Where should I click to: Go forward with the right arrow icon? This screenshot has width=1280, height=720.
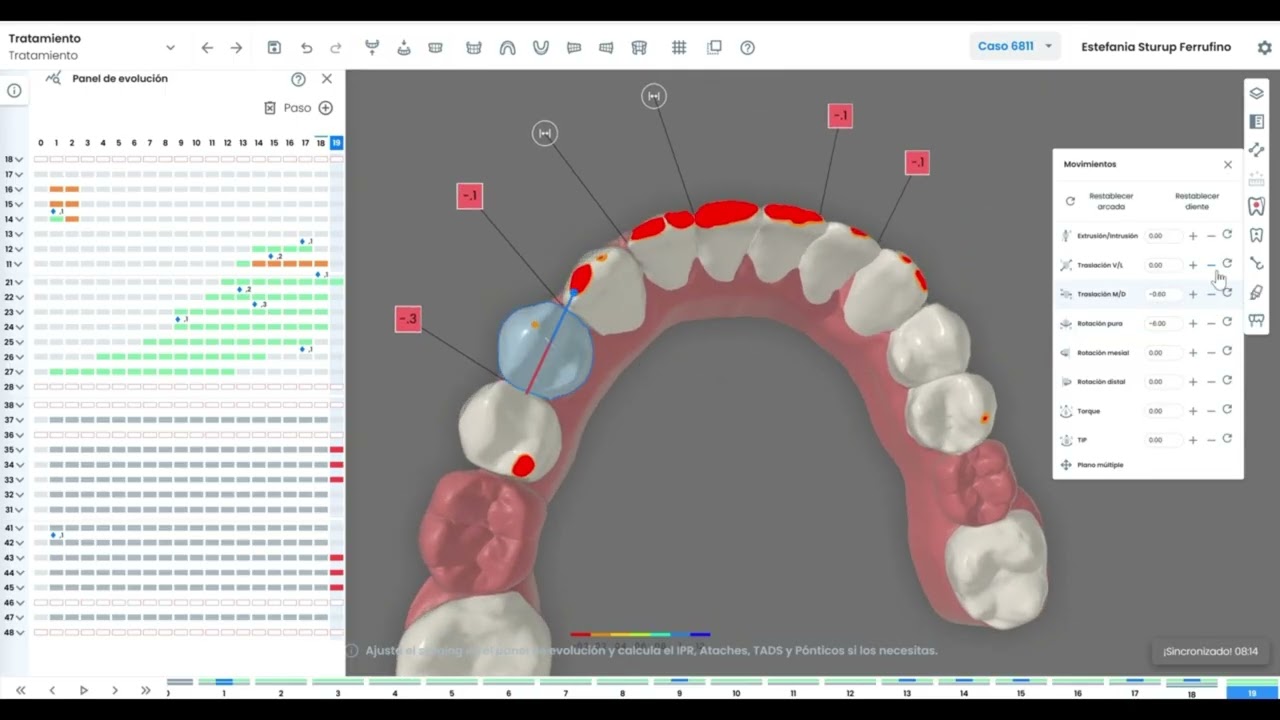pos(236,47)
